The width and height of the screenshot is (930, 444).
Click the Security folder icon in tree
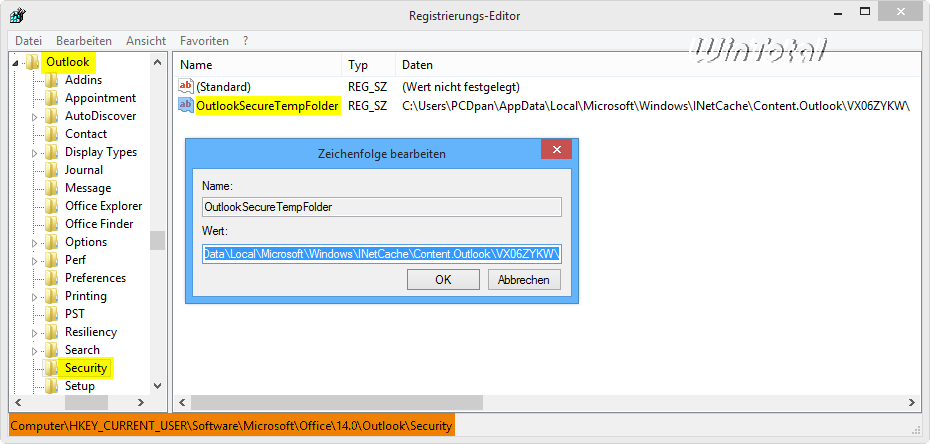tap(52, 368)
